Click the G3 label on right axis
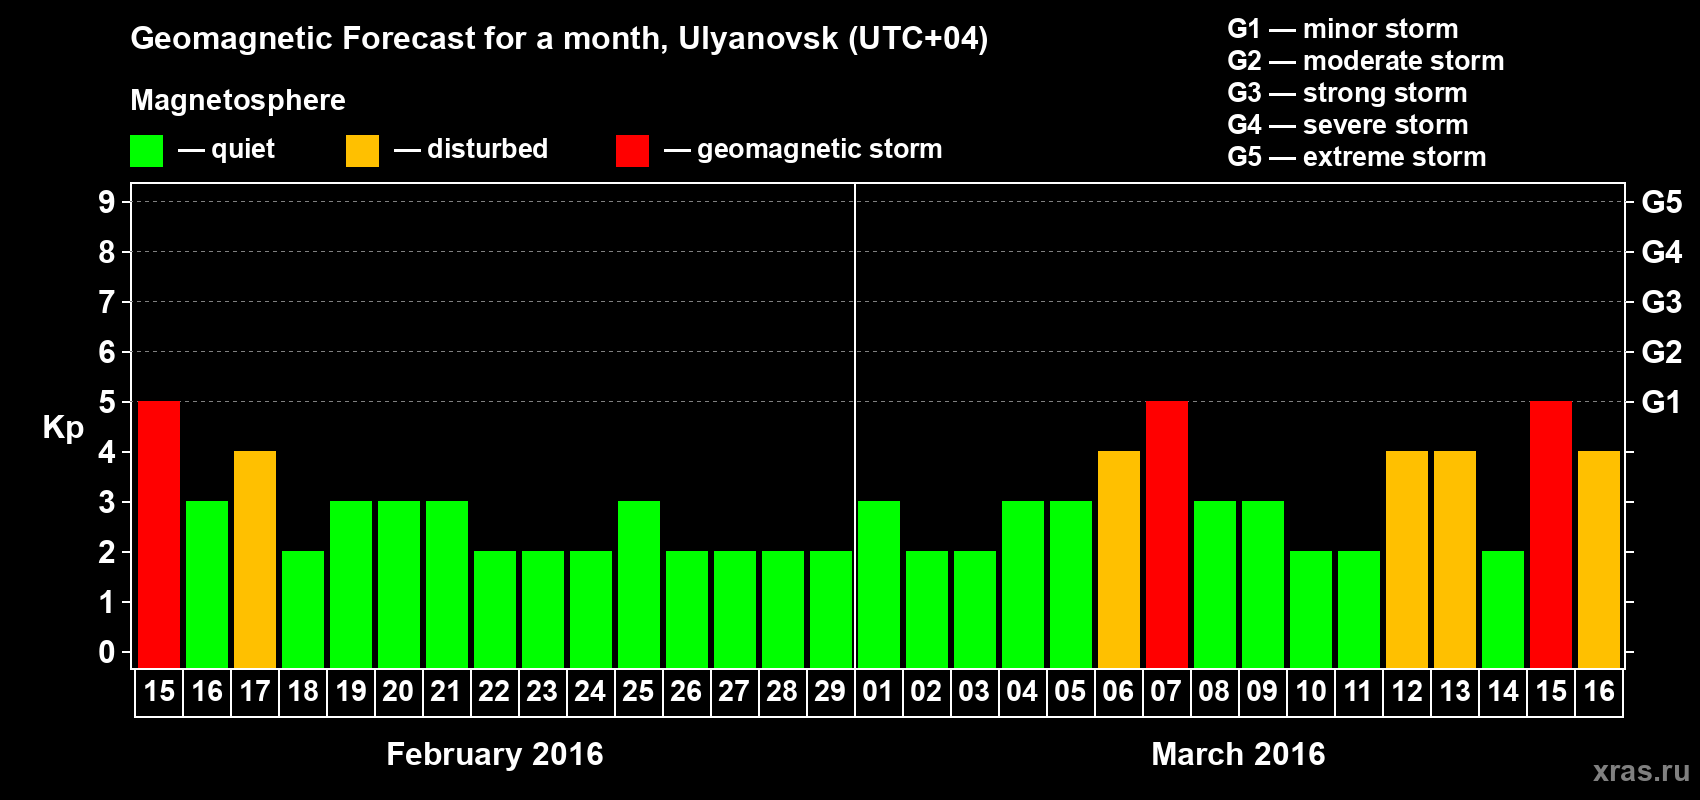This screenshot has width=1700, height=800. point(1662,302)
